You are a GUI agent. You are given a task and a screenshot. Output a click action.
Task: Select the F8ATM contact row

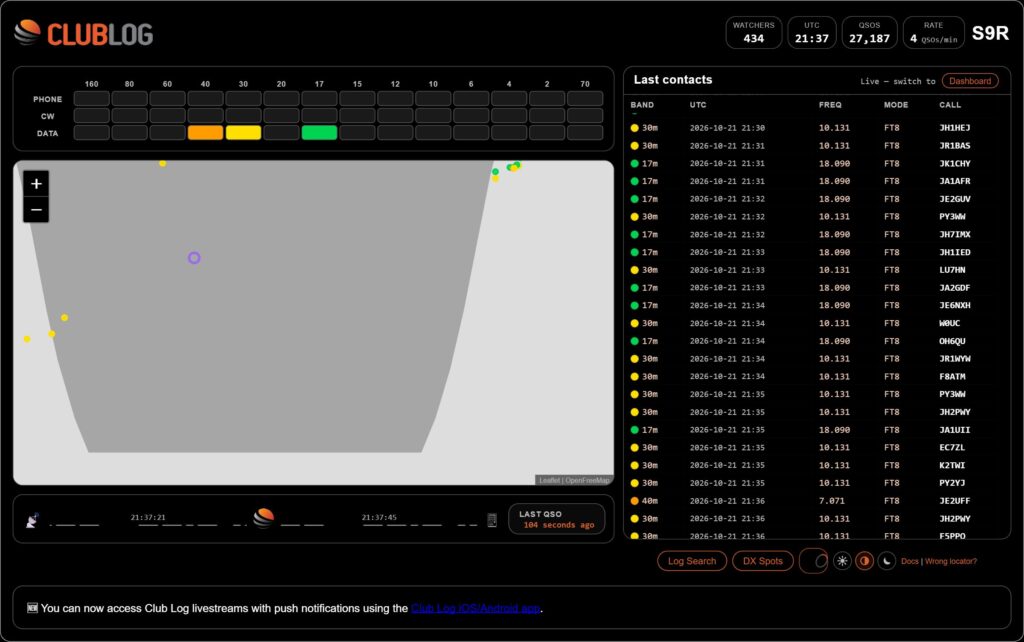tap(816, 376)
